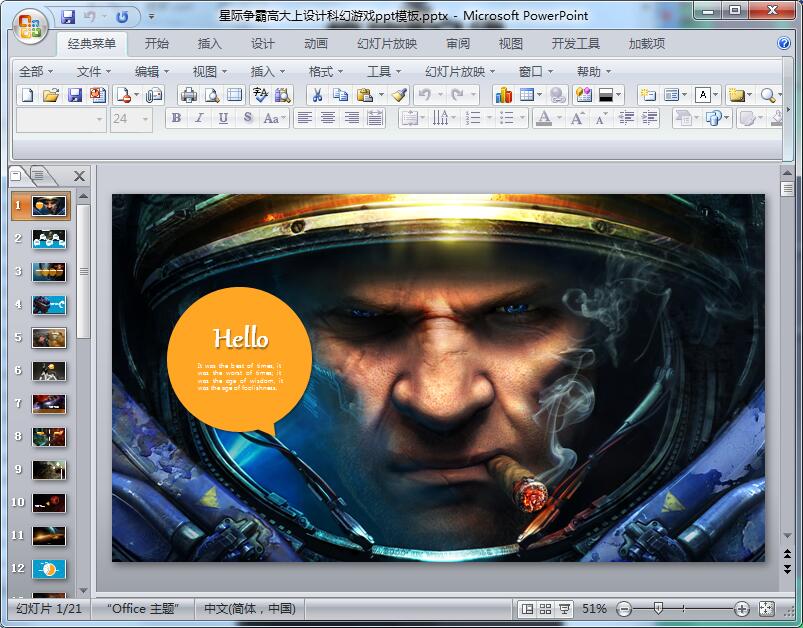803x628 pixels.
Task: Click the Zoom magnifier icon in toolbar
Action: tap(768, 95)
